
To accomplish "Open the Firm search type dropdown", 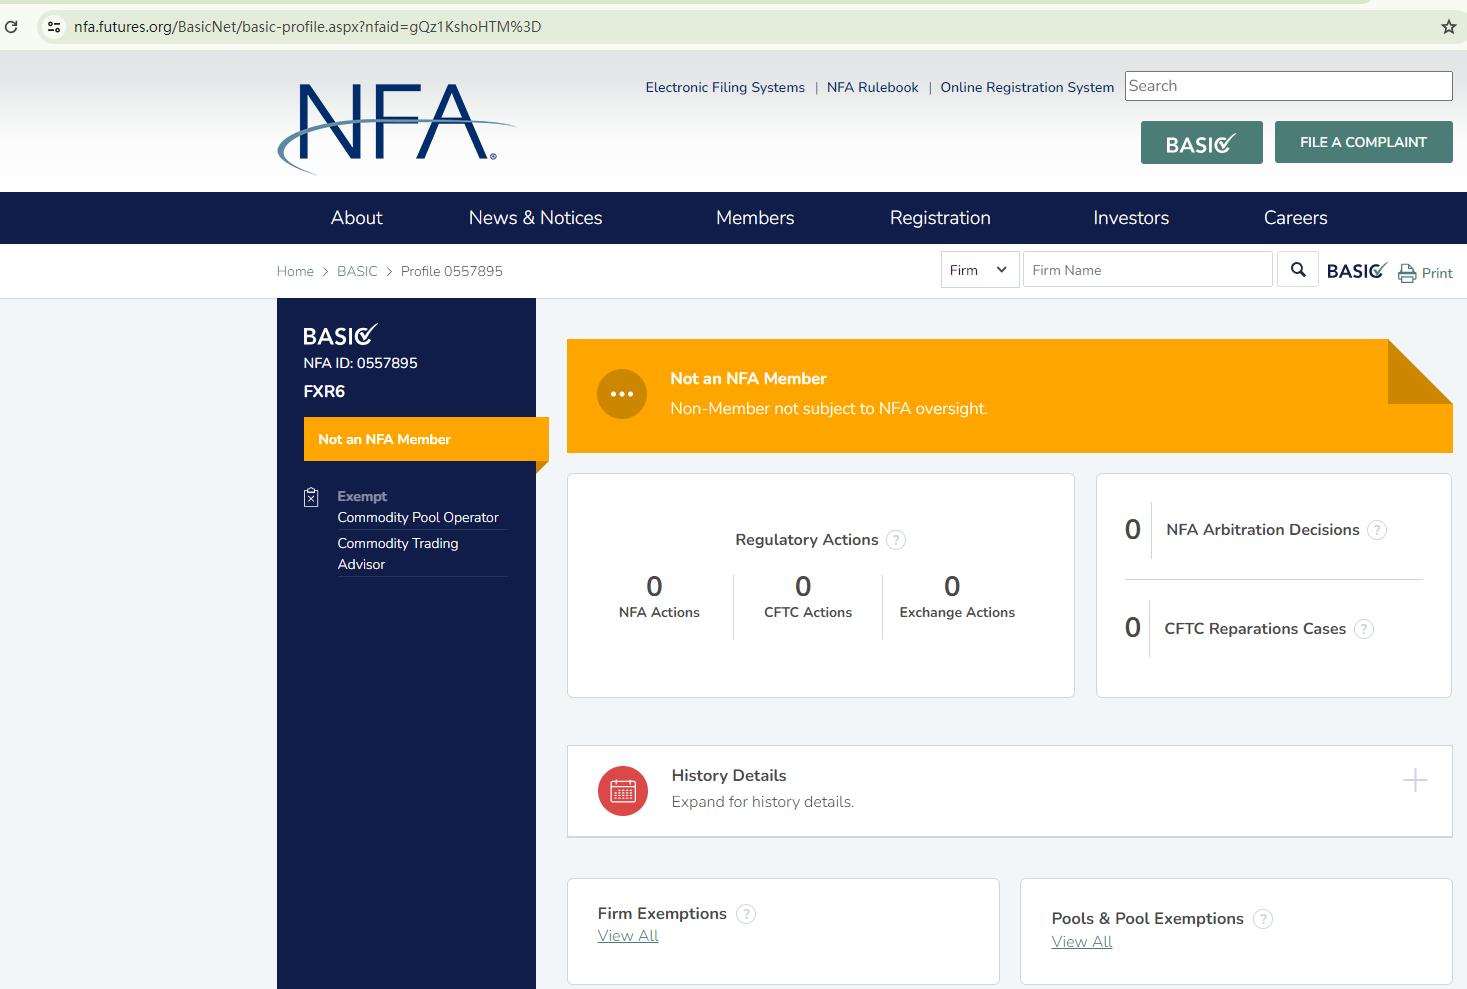I will click(979, 270).
